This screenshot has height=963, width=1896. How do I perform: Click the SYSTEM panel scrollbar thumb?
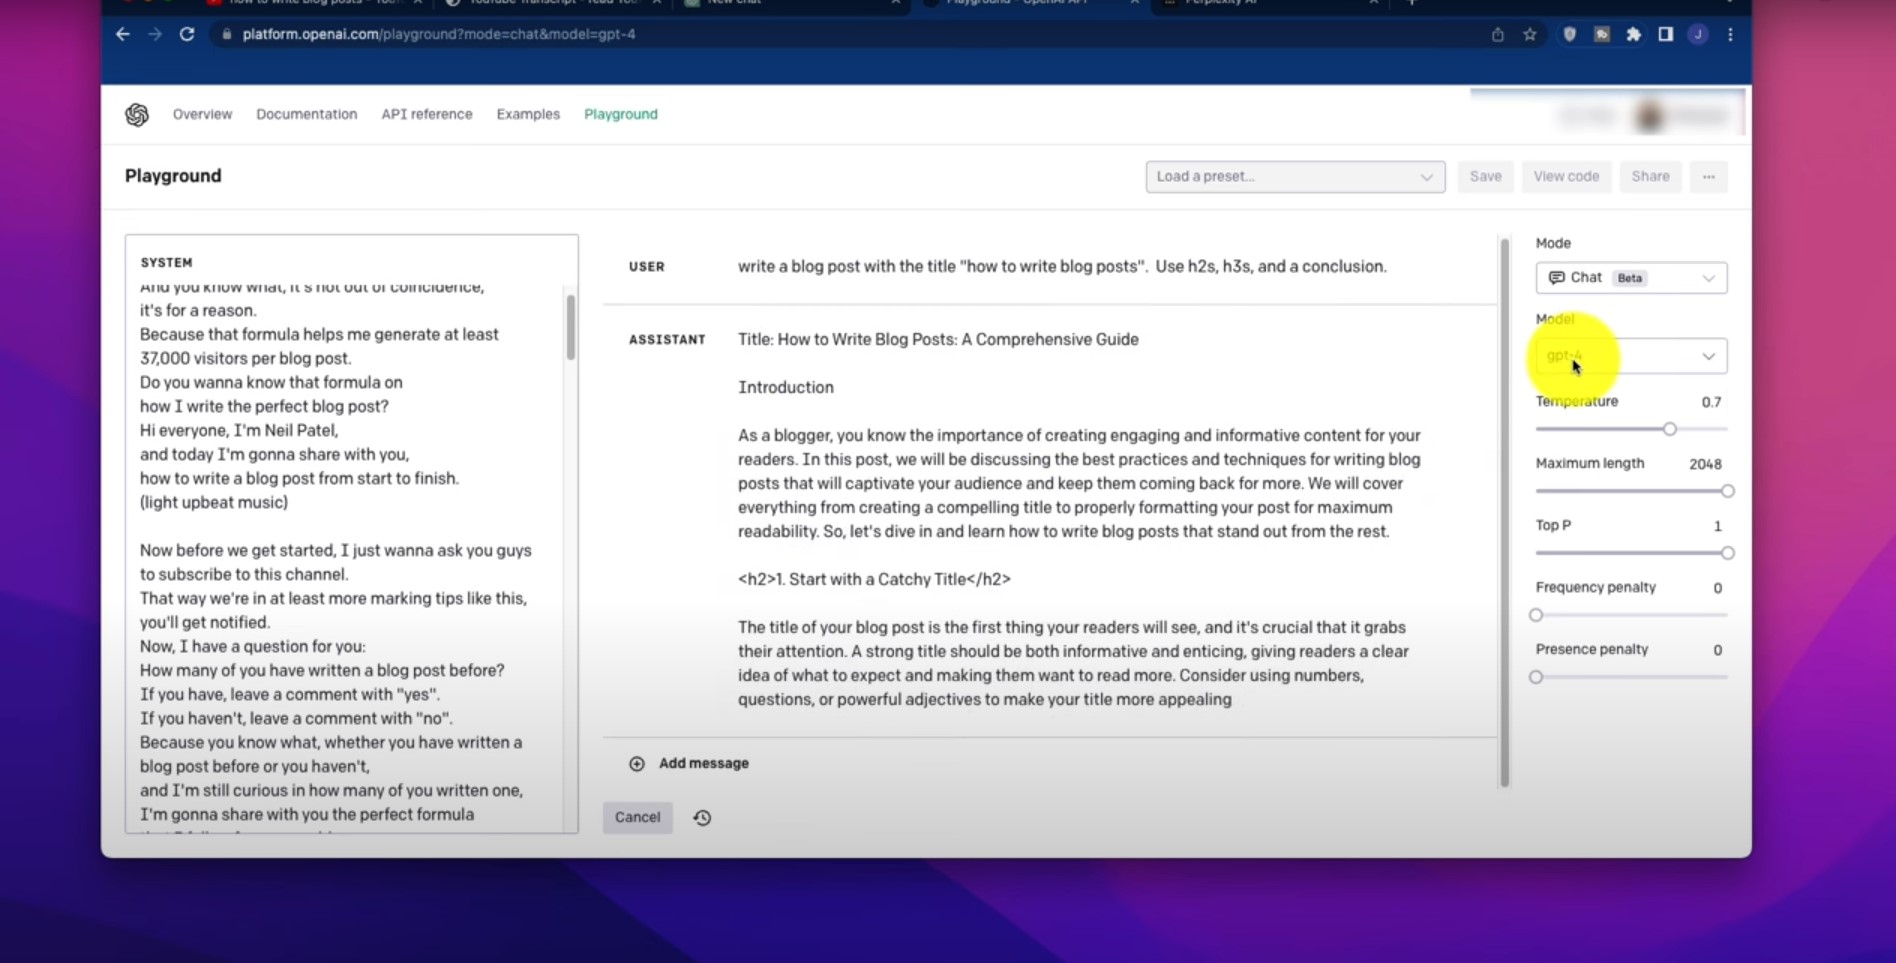point(571,327)
